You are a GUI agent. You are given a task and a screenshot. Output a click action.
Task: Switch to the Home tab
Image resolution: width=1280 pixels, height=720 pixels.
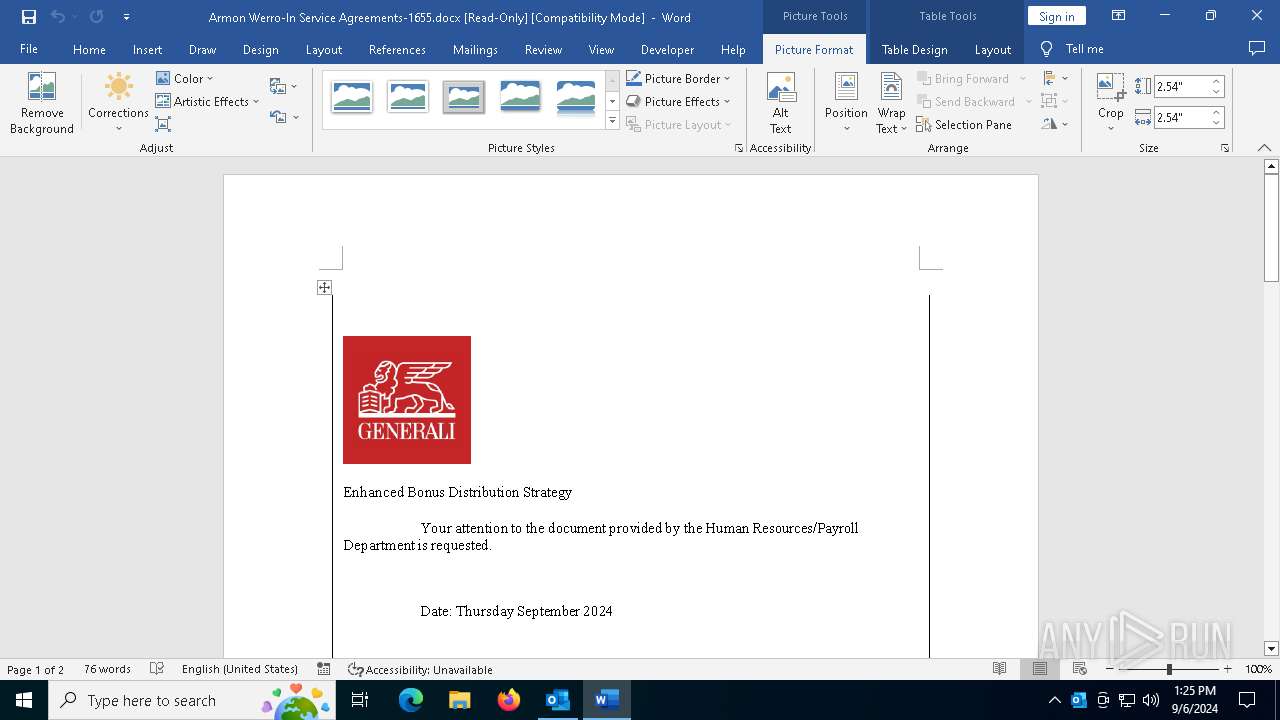(x=89, y=49)
